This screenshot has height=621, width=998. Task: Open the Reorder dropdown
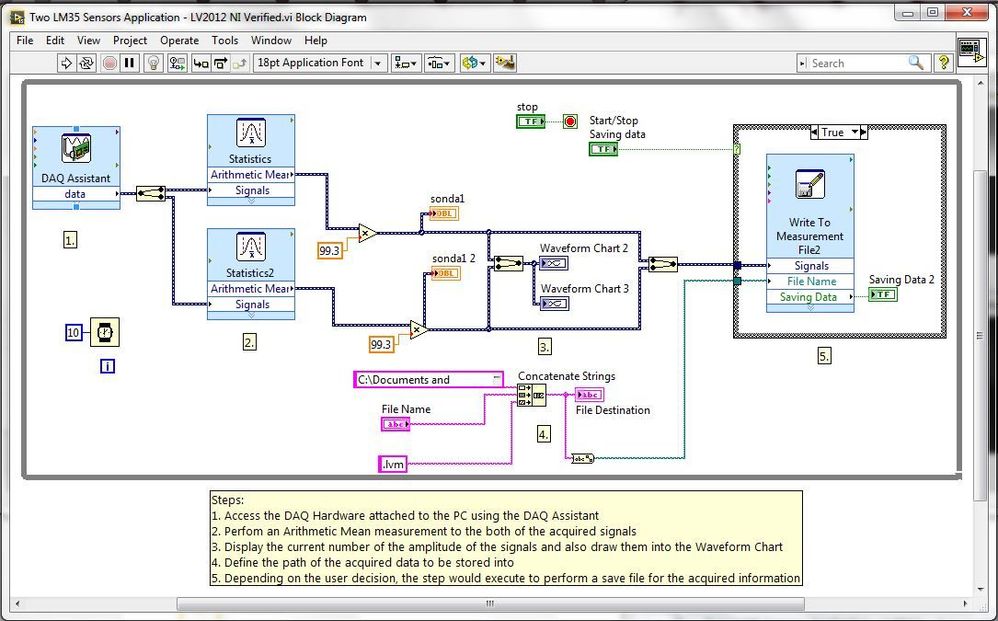coord(474,63)
